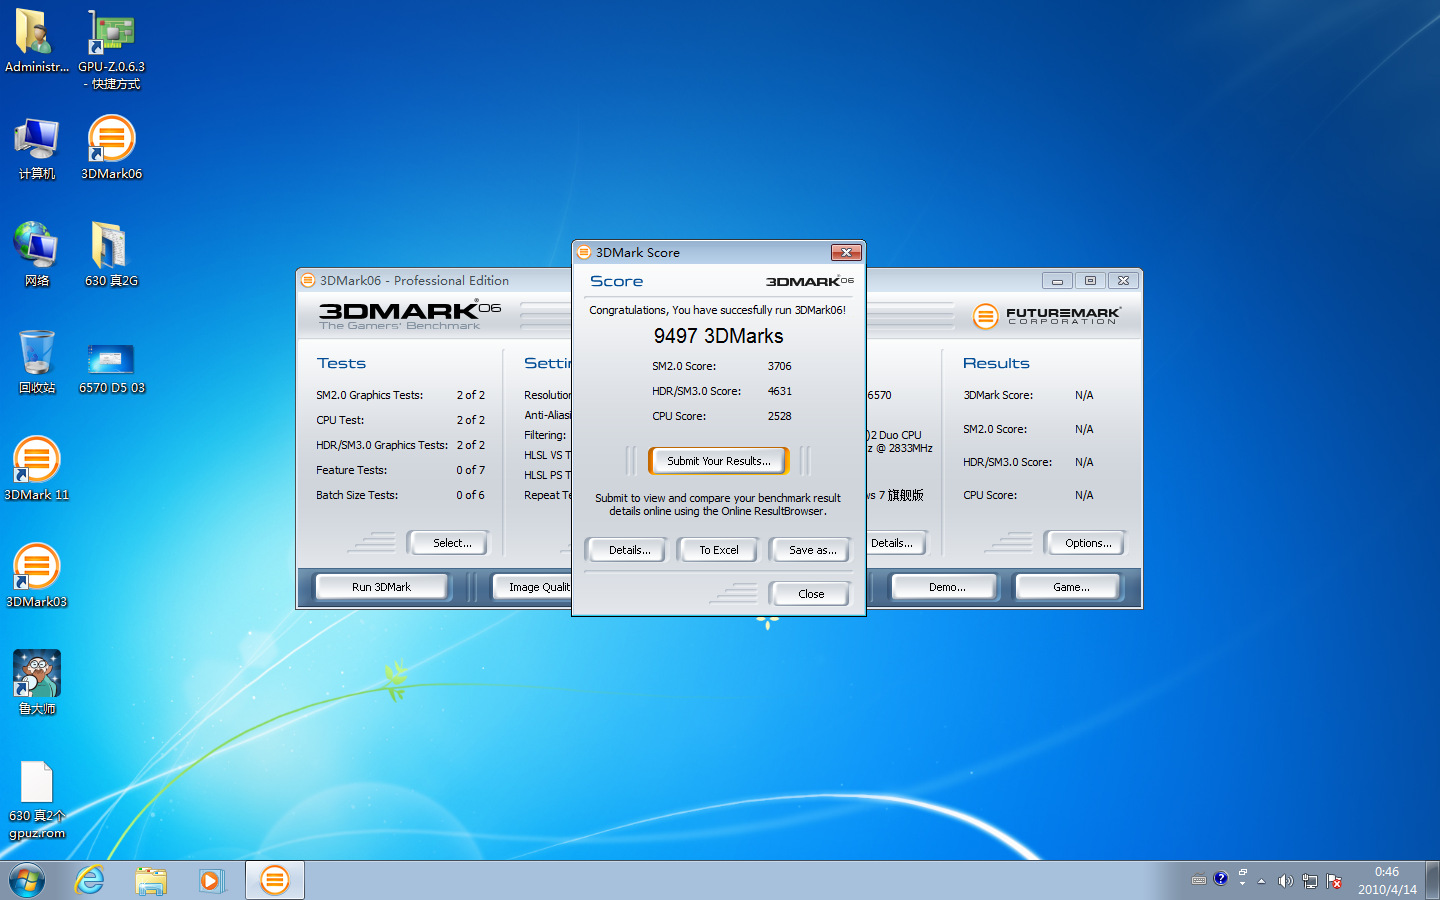The height and width of the screenshot is (900, 1440).
Task: Click the Select button under Tests
Action: point(451,543)
